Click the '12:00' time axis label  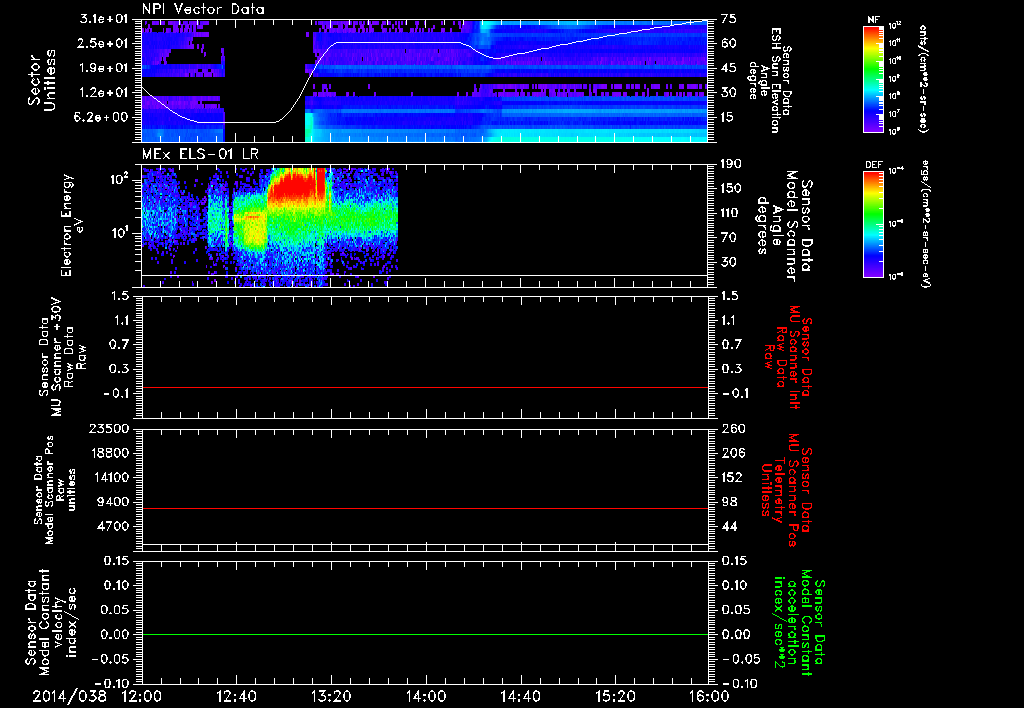(x=142, y=696)
